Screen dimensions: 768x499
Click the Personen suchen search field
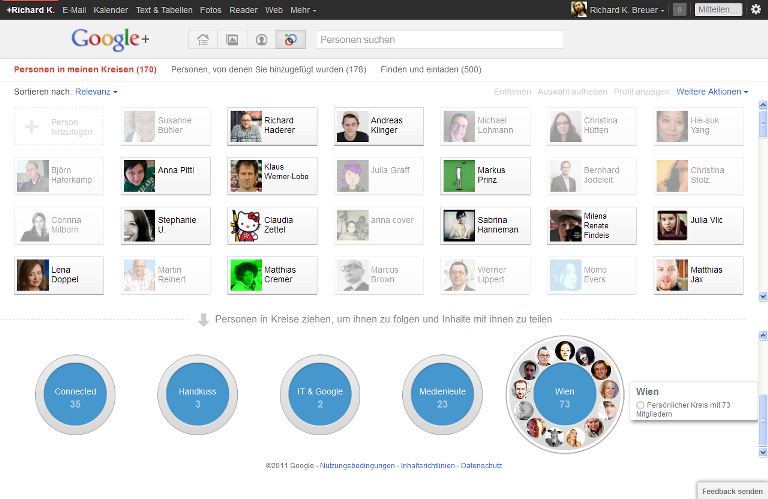[439, 40]
